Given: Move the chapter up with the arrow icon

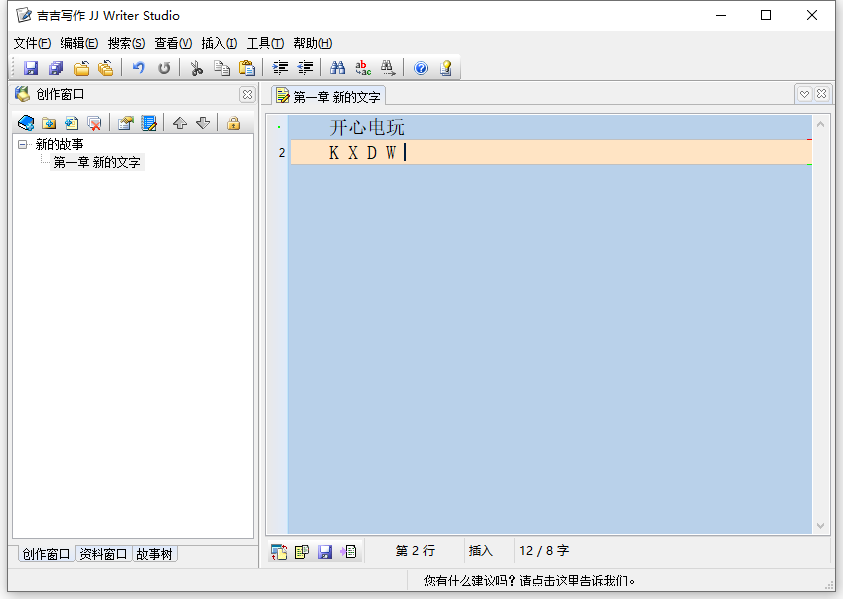Looking at the screenshot, I should pyautogui.click(x=180, y=122).
